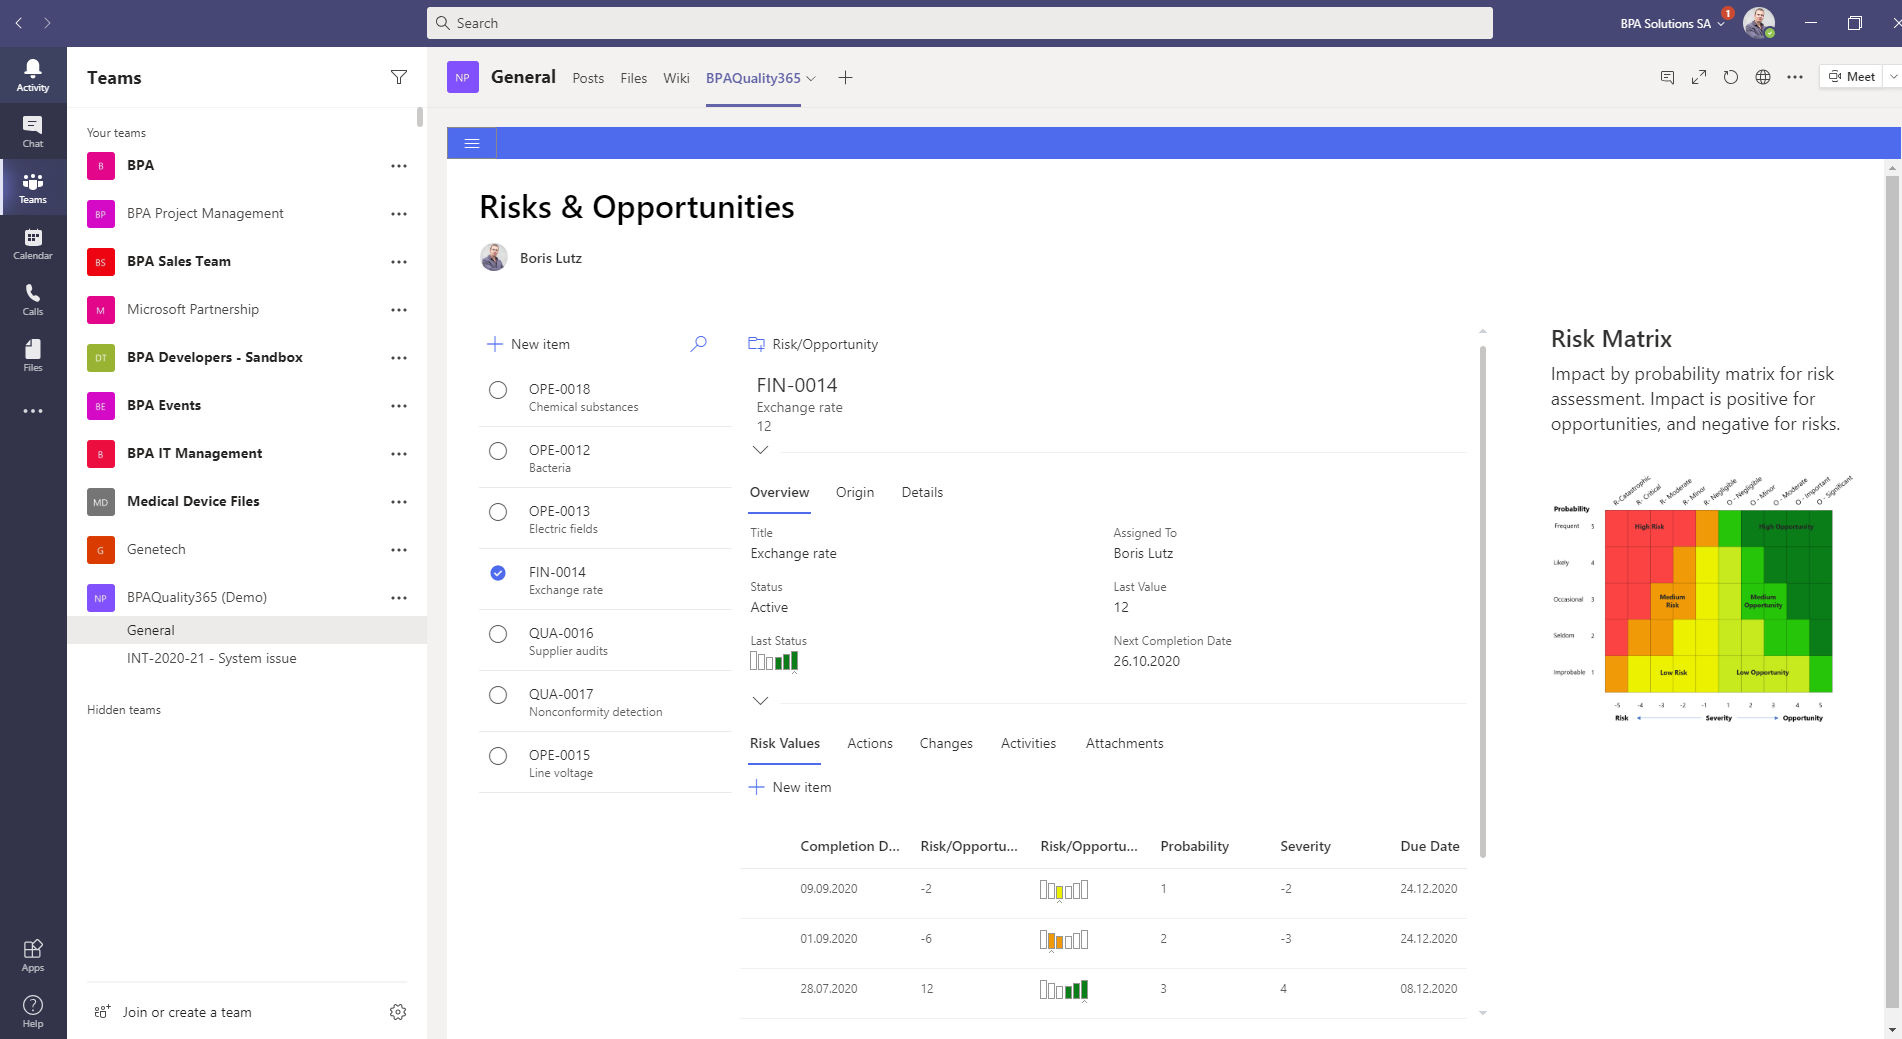Open the Risk Matrix image

[x=1702, y=598]
